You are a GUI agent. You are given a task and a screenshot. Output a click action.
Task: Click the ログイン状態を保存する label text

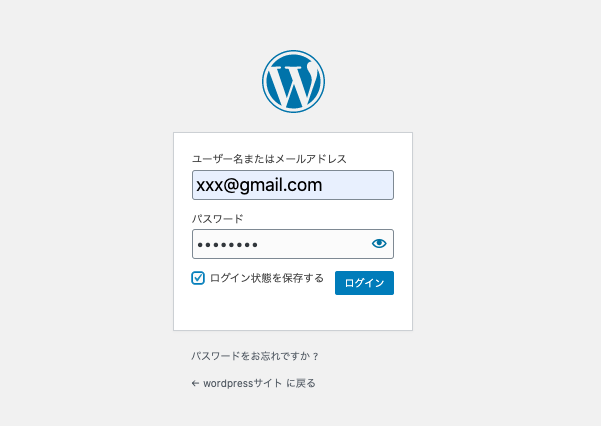pos(267,278)
